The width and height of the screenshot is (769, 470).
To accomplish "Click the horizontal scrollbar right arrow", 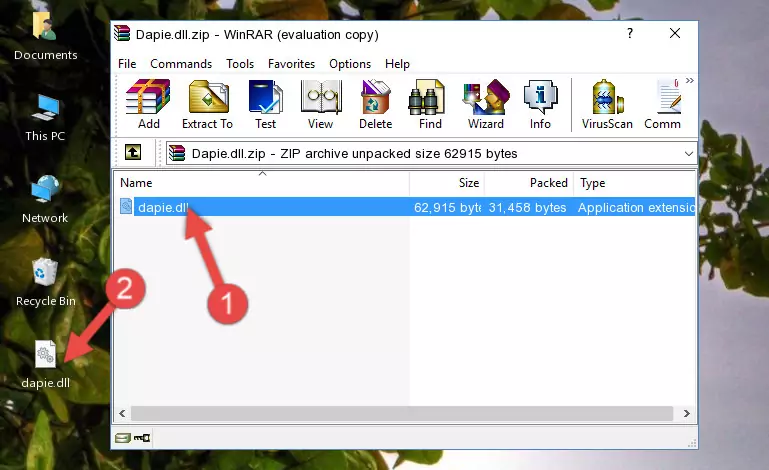I will point(687,414).
